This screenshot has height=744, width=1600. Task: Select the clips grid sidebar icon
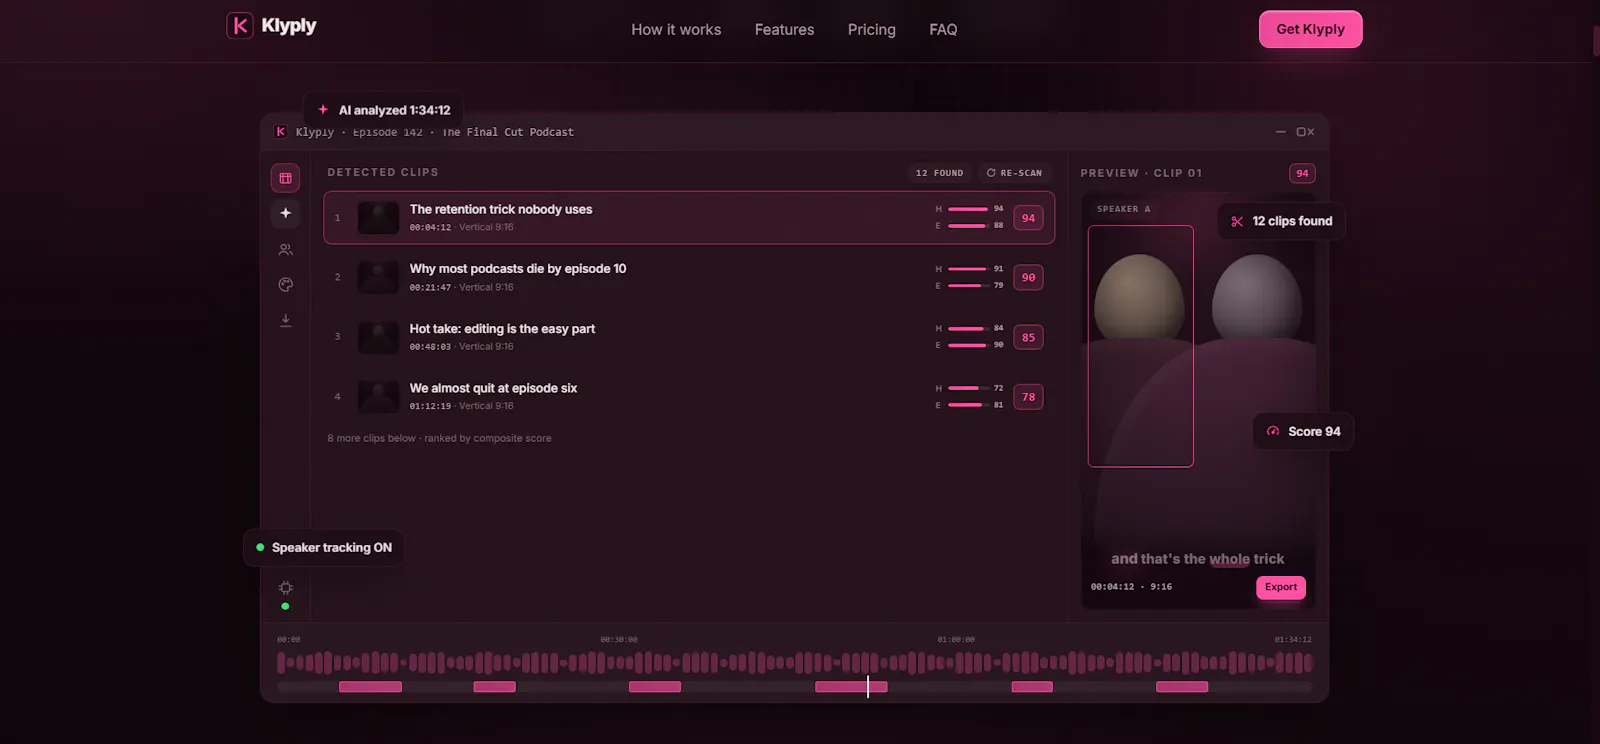pyautogui.click(x=285, y=178)
